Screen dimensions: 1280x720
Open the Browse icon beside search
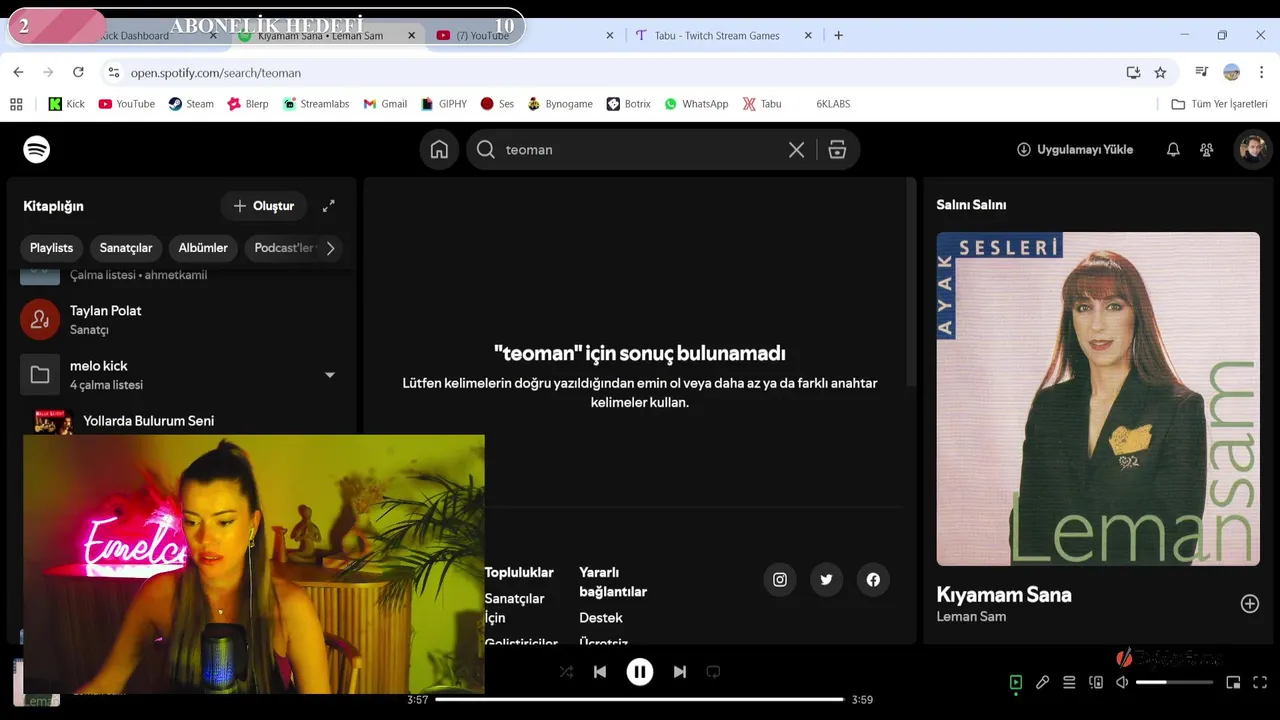837,150
